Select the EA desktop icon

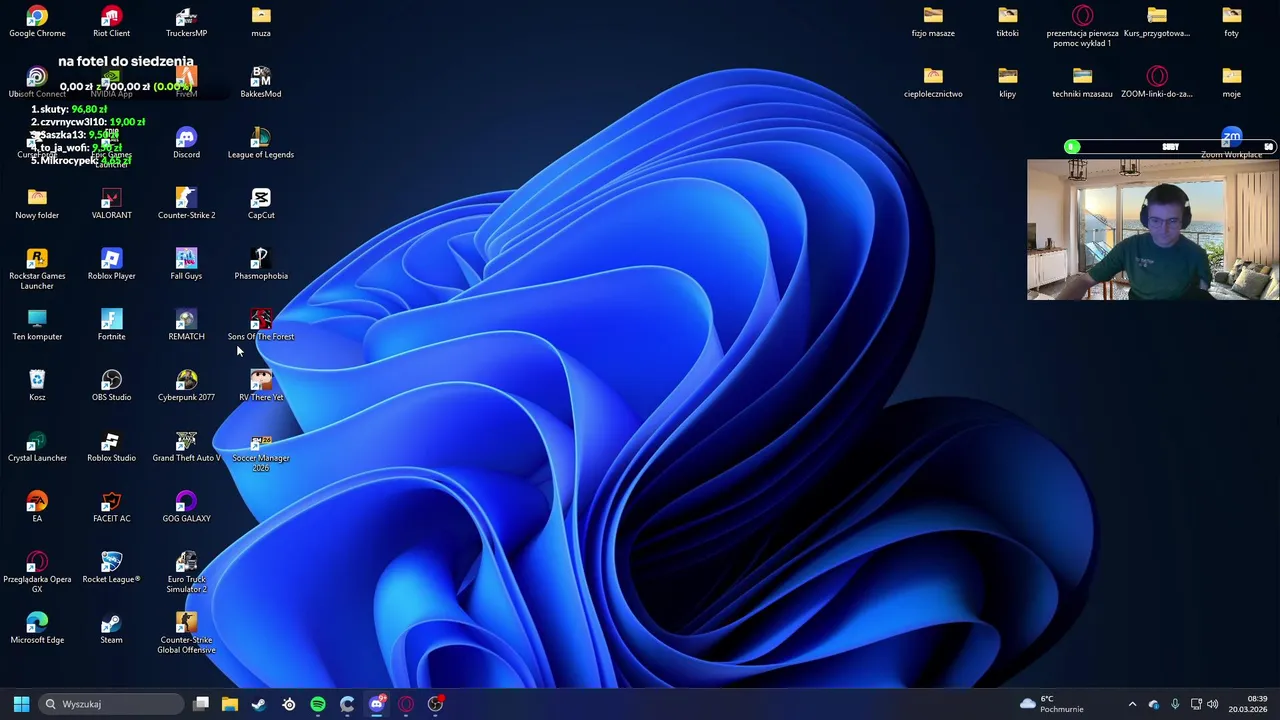coord(37,507)
